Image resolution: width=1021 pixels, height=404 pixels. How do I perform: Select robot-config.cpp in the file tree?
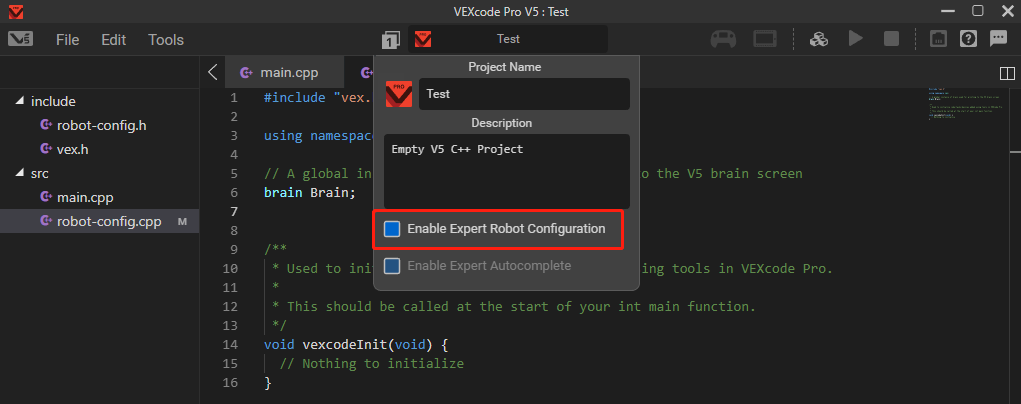click(100, 221)
